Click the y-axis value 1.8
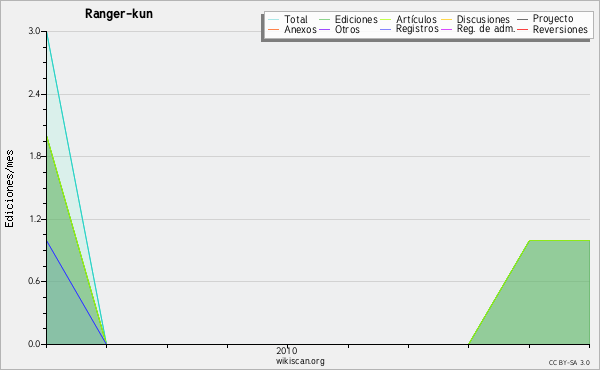The image size is (600, 370). click(34, 156)
